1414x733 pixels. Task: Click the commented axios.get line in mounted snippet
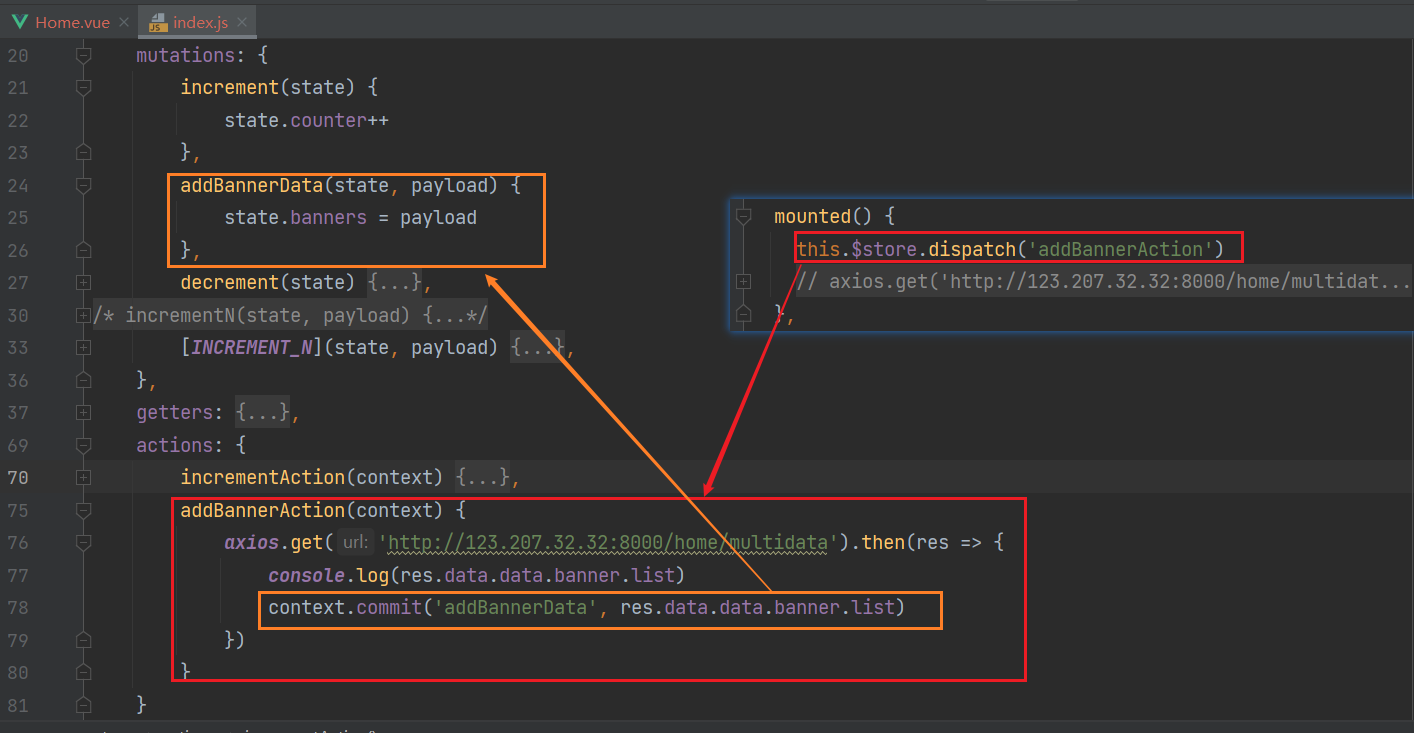tap(1104, 281)
